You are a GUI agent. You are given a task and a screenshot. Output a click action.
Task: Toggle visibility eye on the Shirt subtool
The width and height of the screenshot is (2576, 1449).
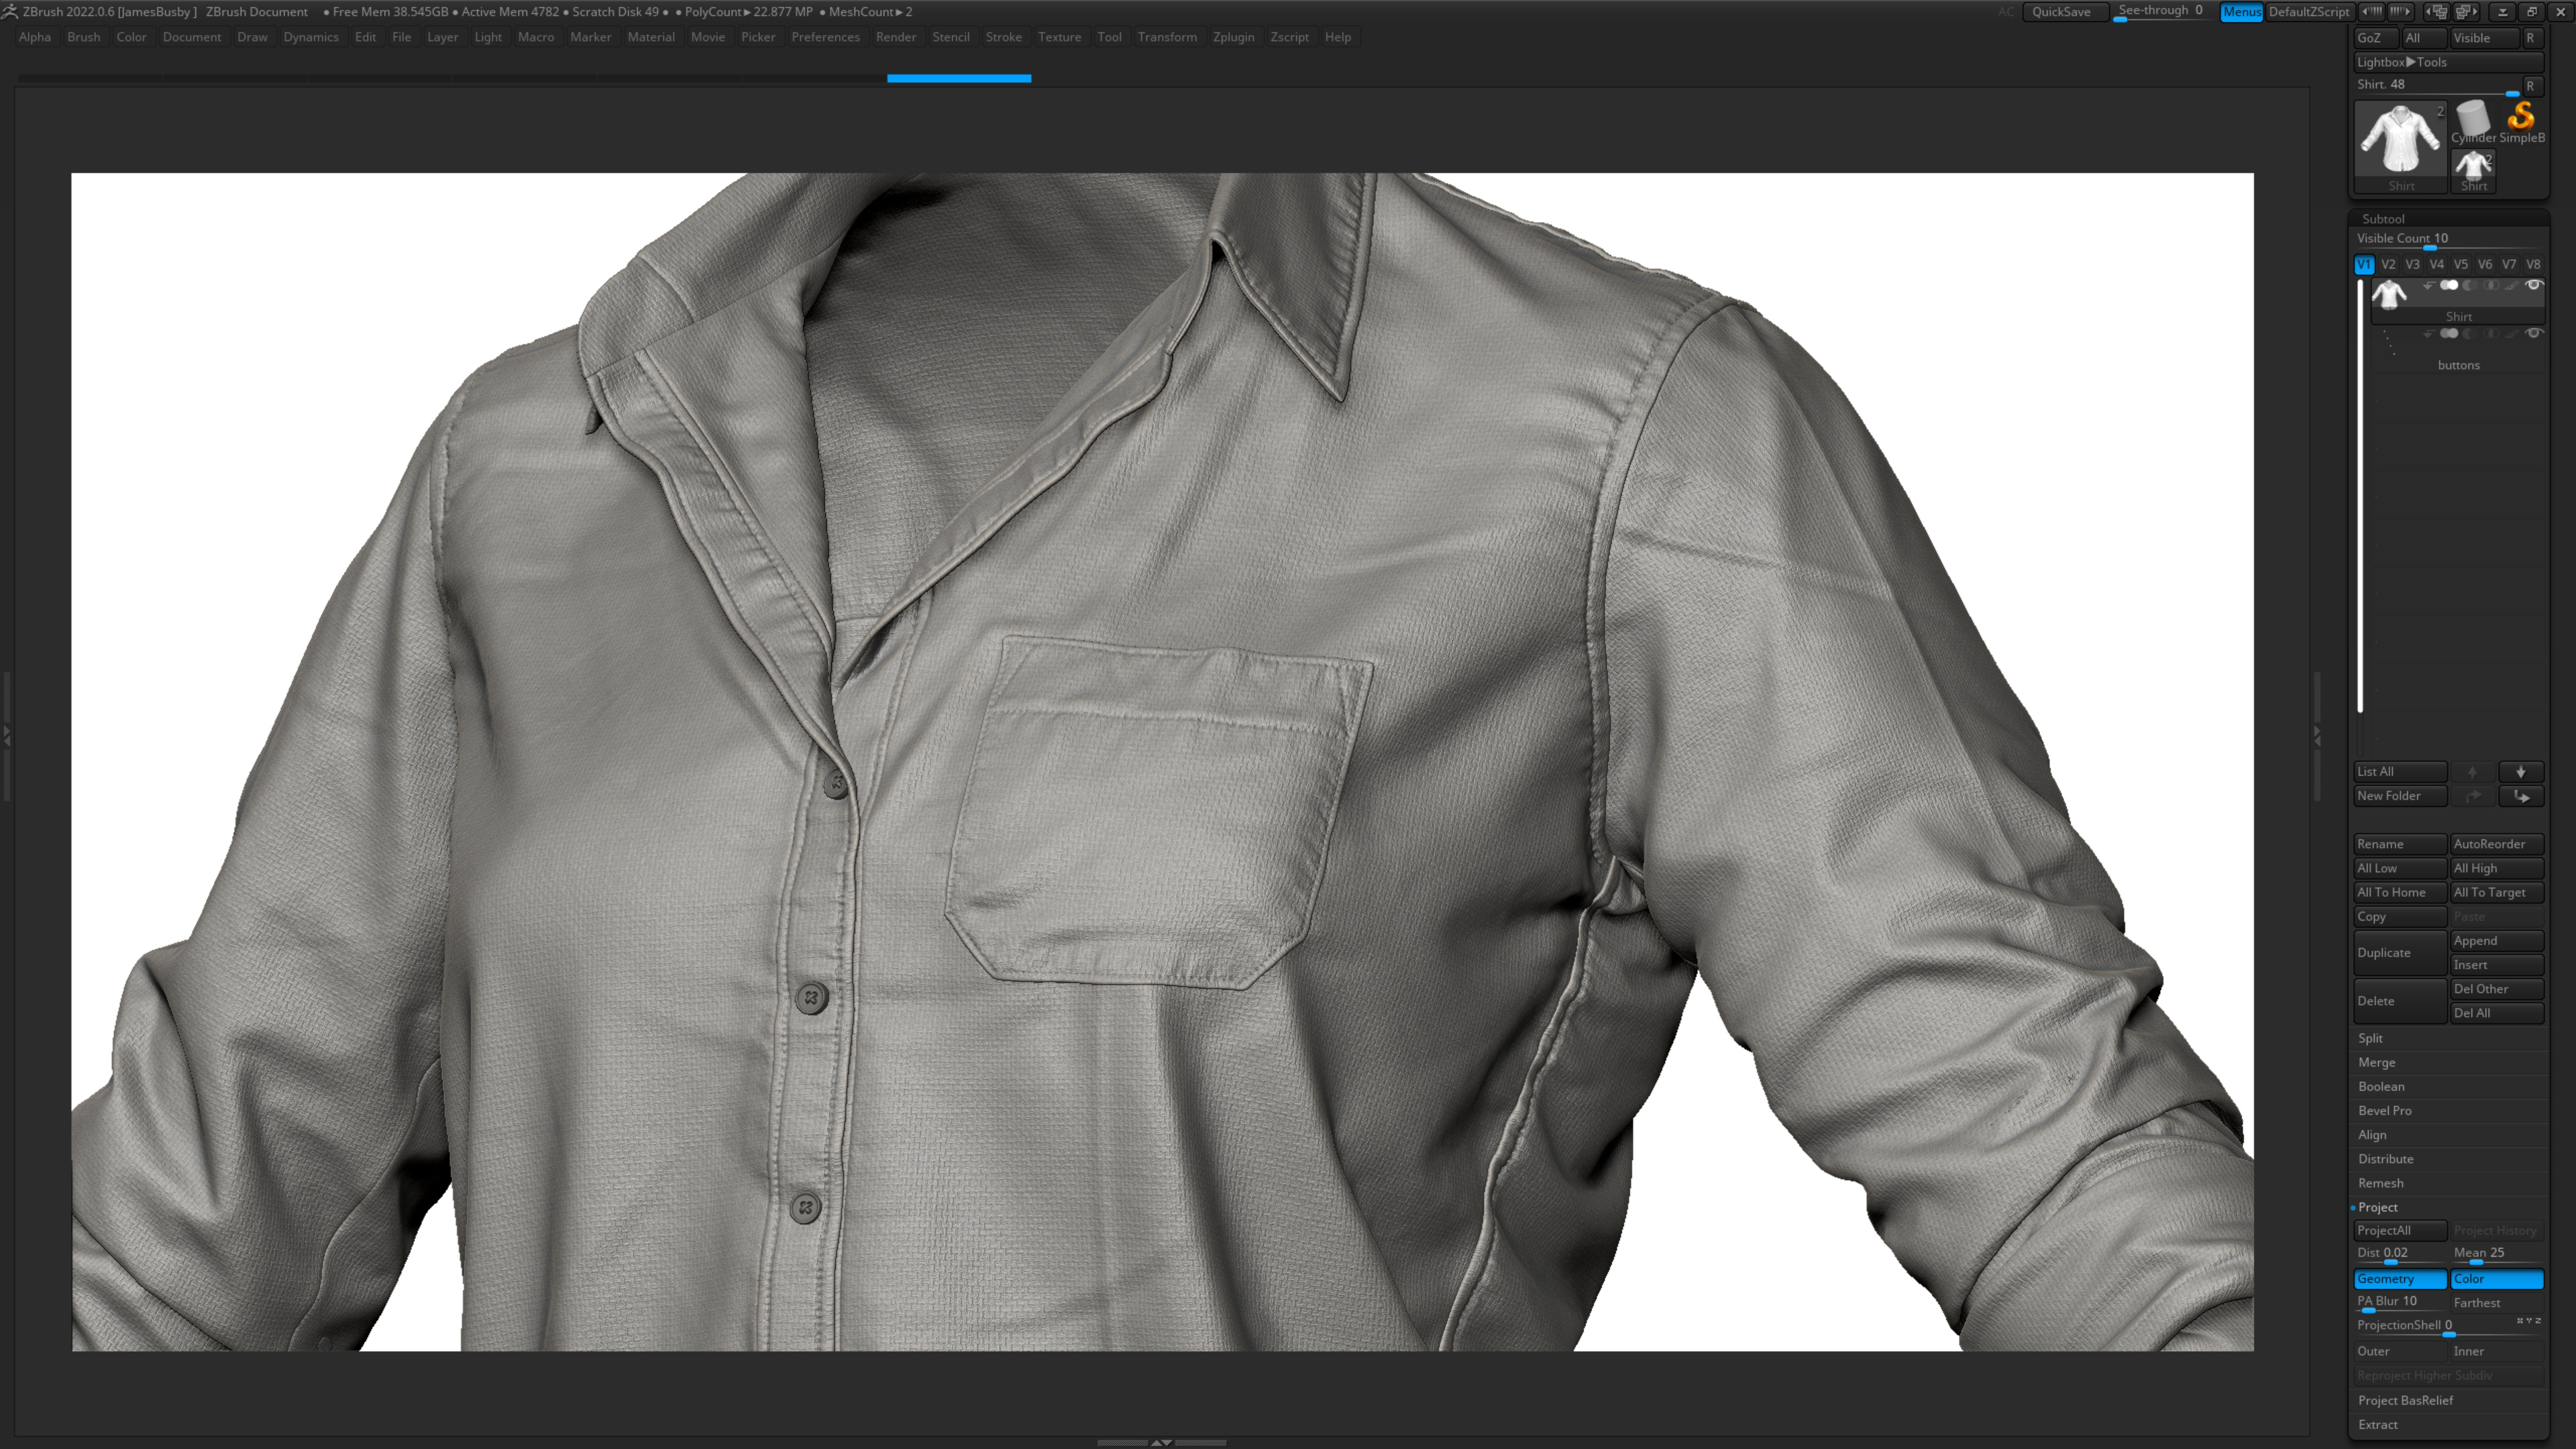[x=2535, y=286]
